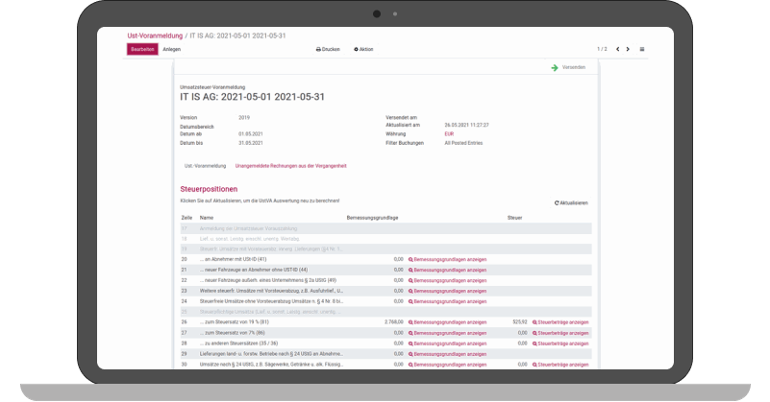Click the Bearbeiten edit button
Viewport: 770px width, 402px height.
[142, 49]
